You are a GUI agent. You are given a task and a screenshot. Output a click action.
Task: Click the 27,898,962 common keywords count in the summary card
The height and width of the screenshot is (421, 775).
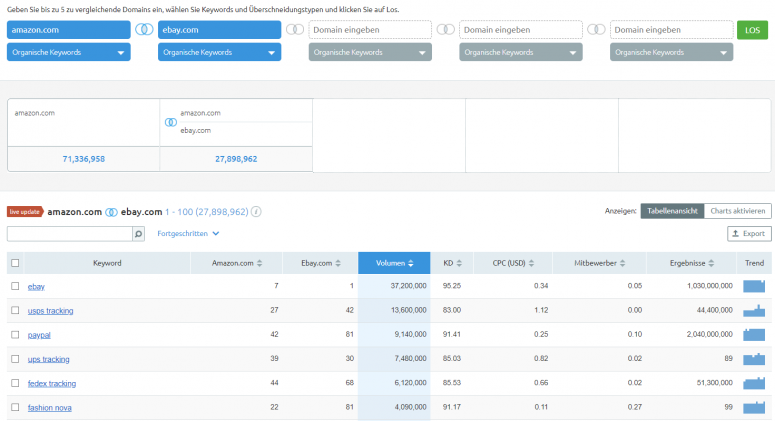coord(236,159)
